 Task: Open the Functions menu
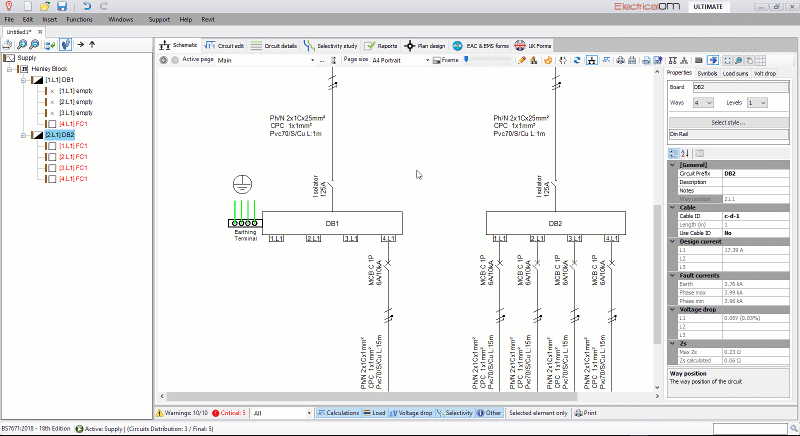(x=79, y=19)
